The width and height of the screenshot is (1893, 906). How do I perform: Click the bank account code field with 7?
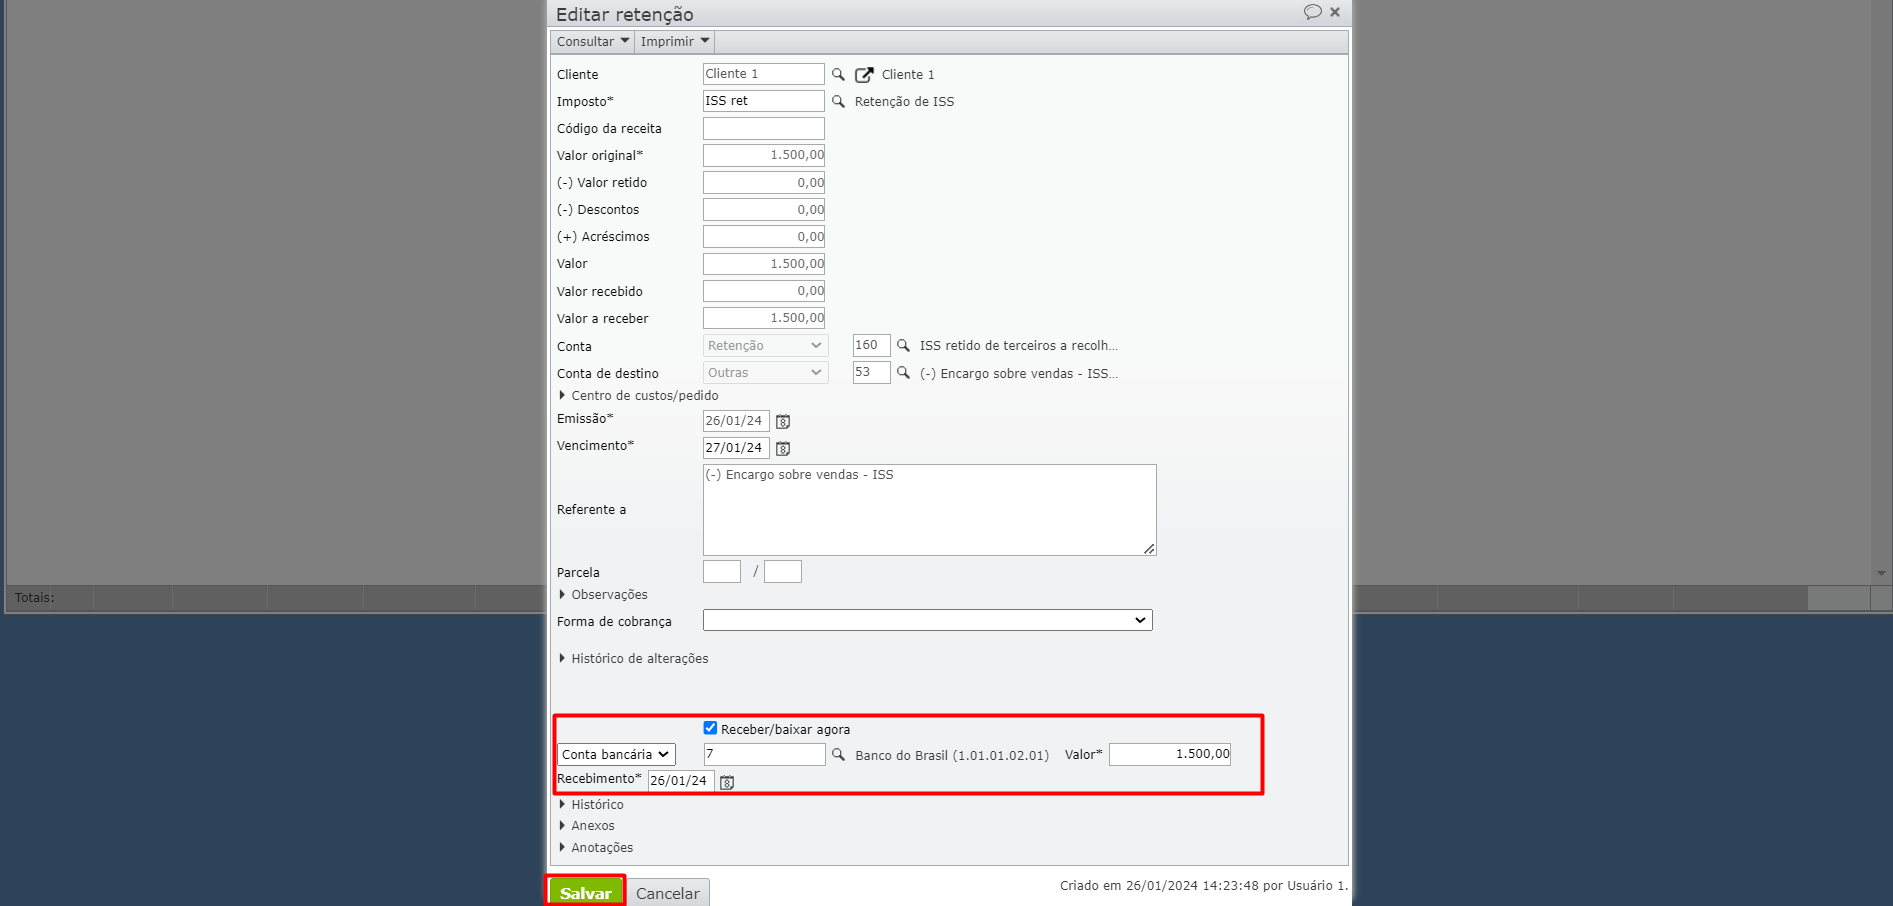click(765, 754)
